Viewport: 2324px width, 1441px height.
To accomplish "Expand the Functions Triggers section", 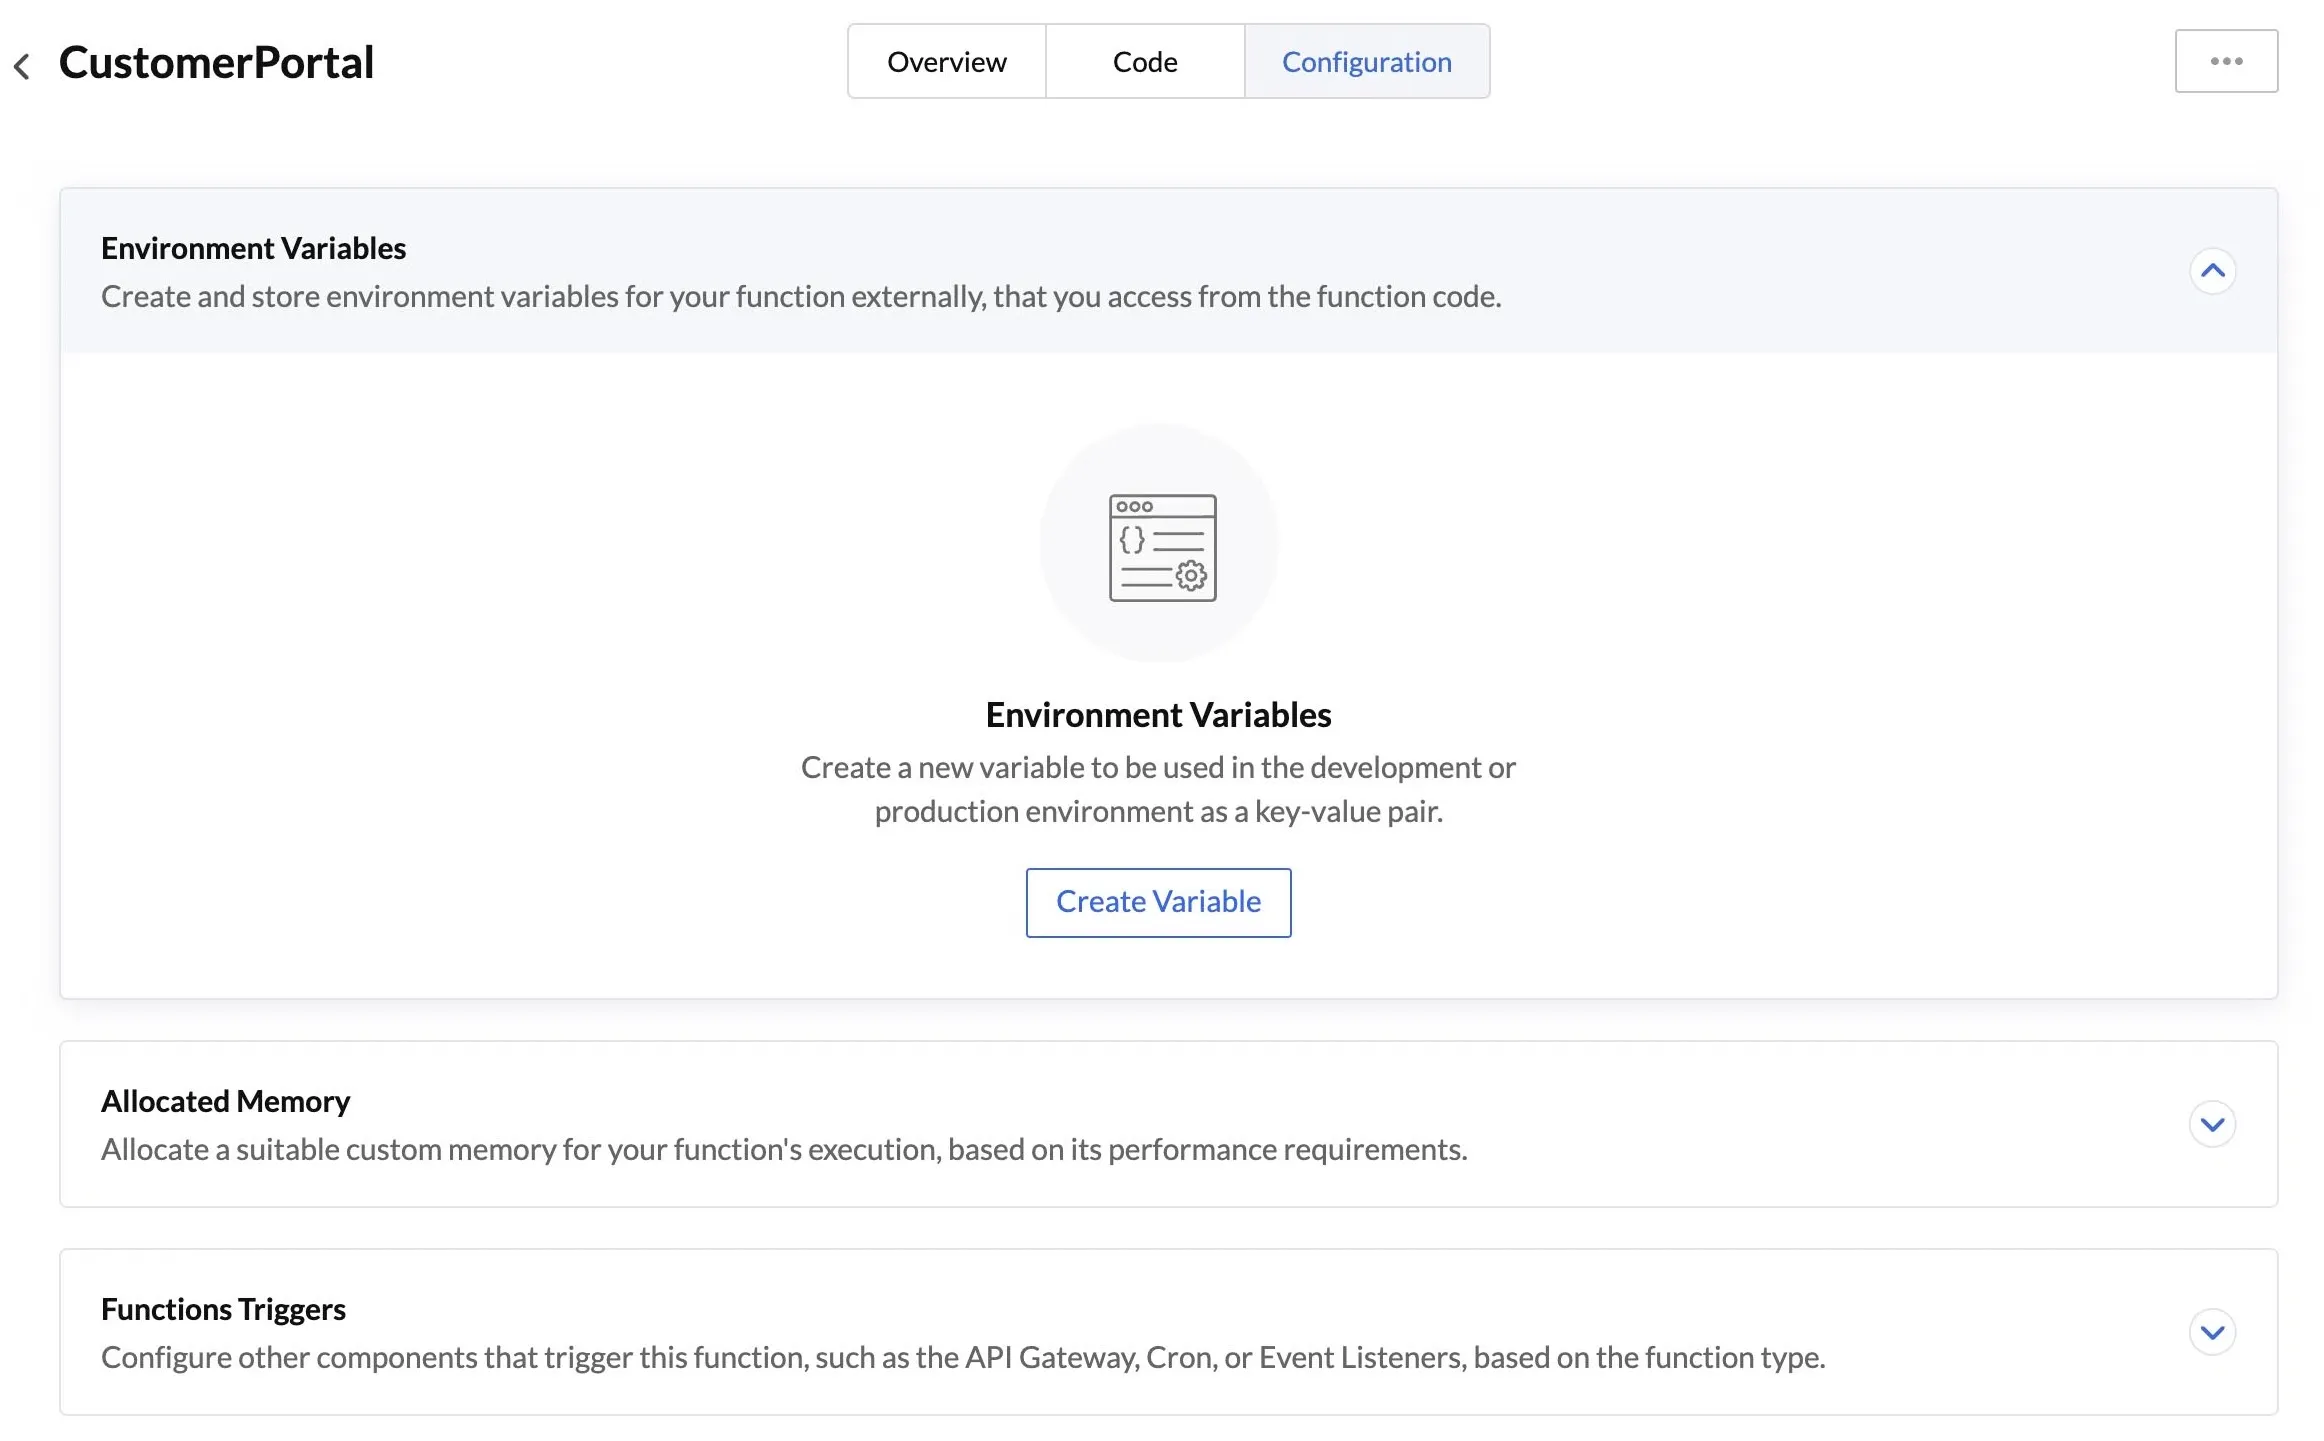I will point(2212,1332).
